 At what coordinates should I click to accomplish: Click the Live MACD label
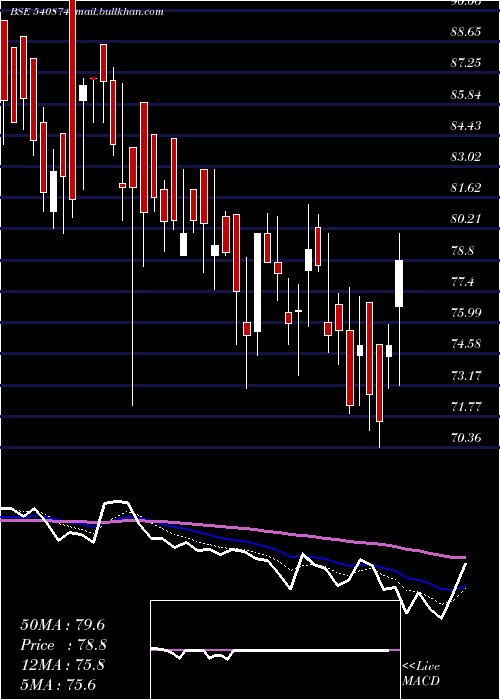pos(421,674)
